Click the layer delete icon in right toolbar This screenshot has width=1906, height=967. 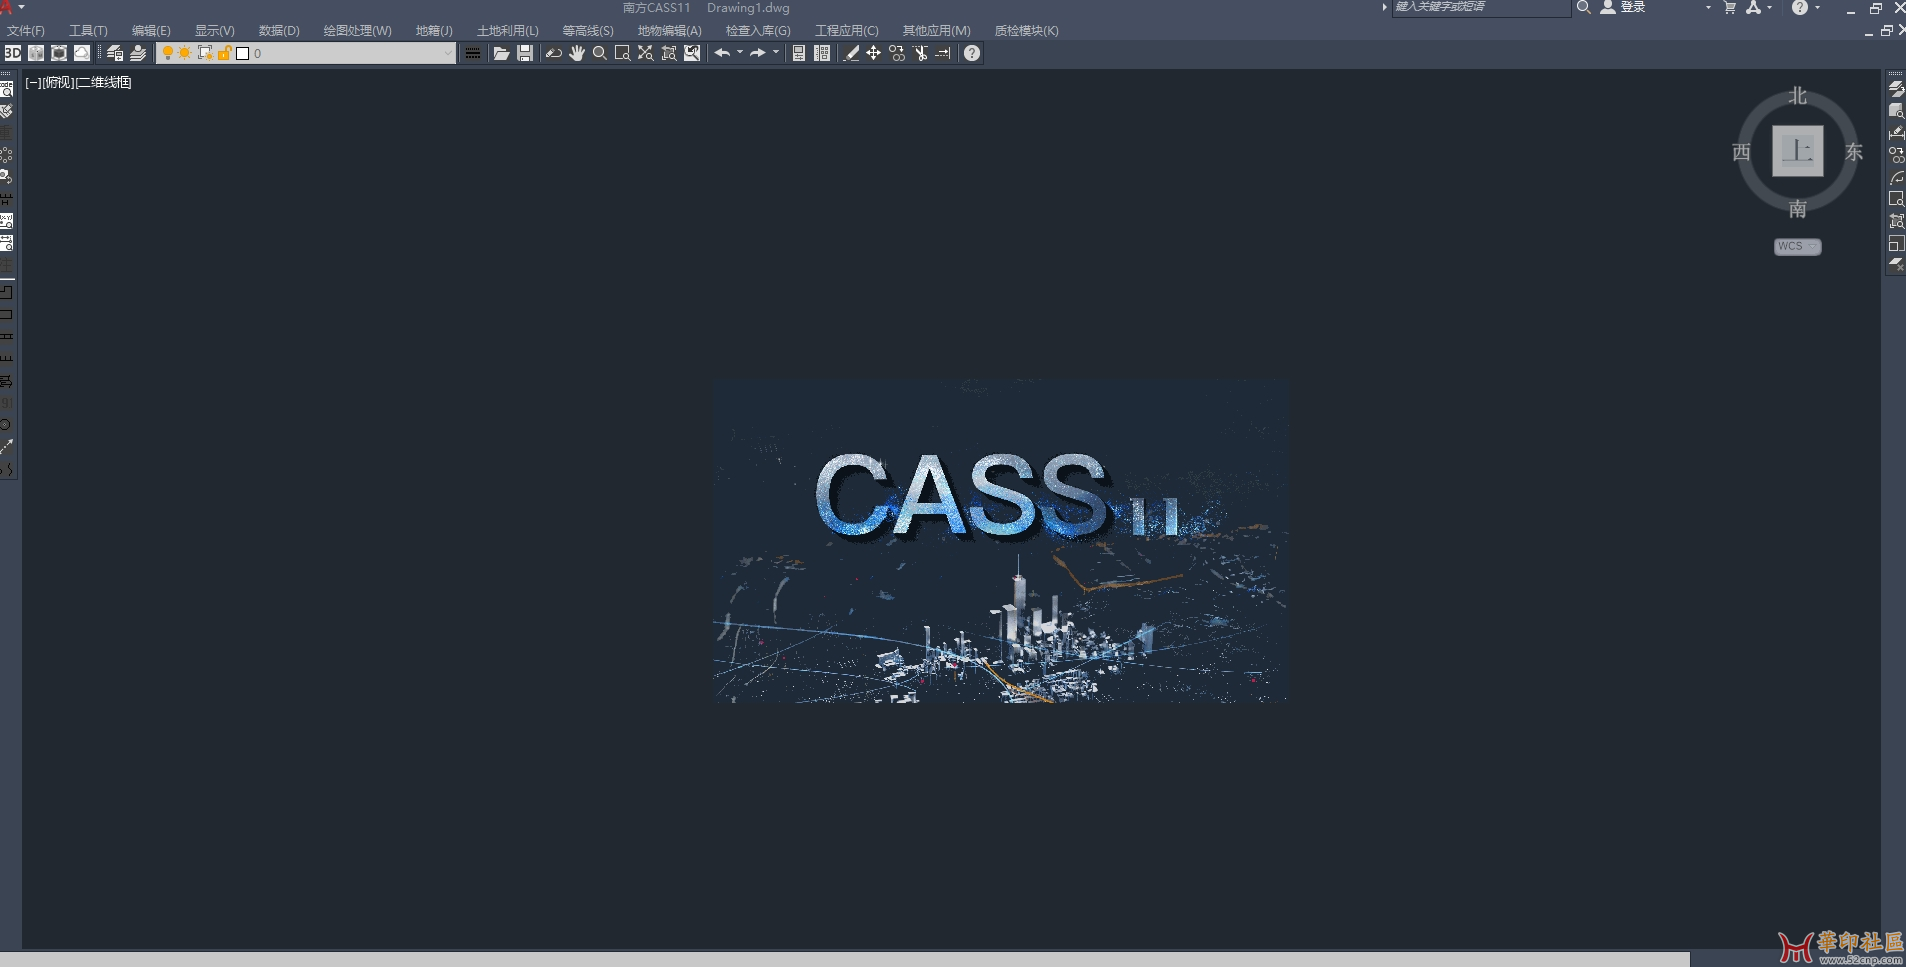click(x=1896, y=265)
